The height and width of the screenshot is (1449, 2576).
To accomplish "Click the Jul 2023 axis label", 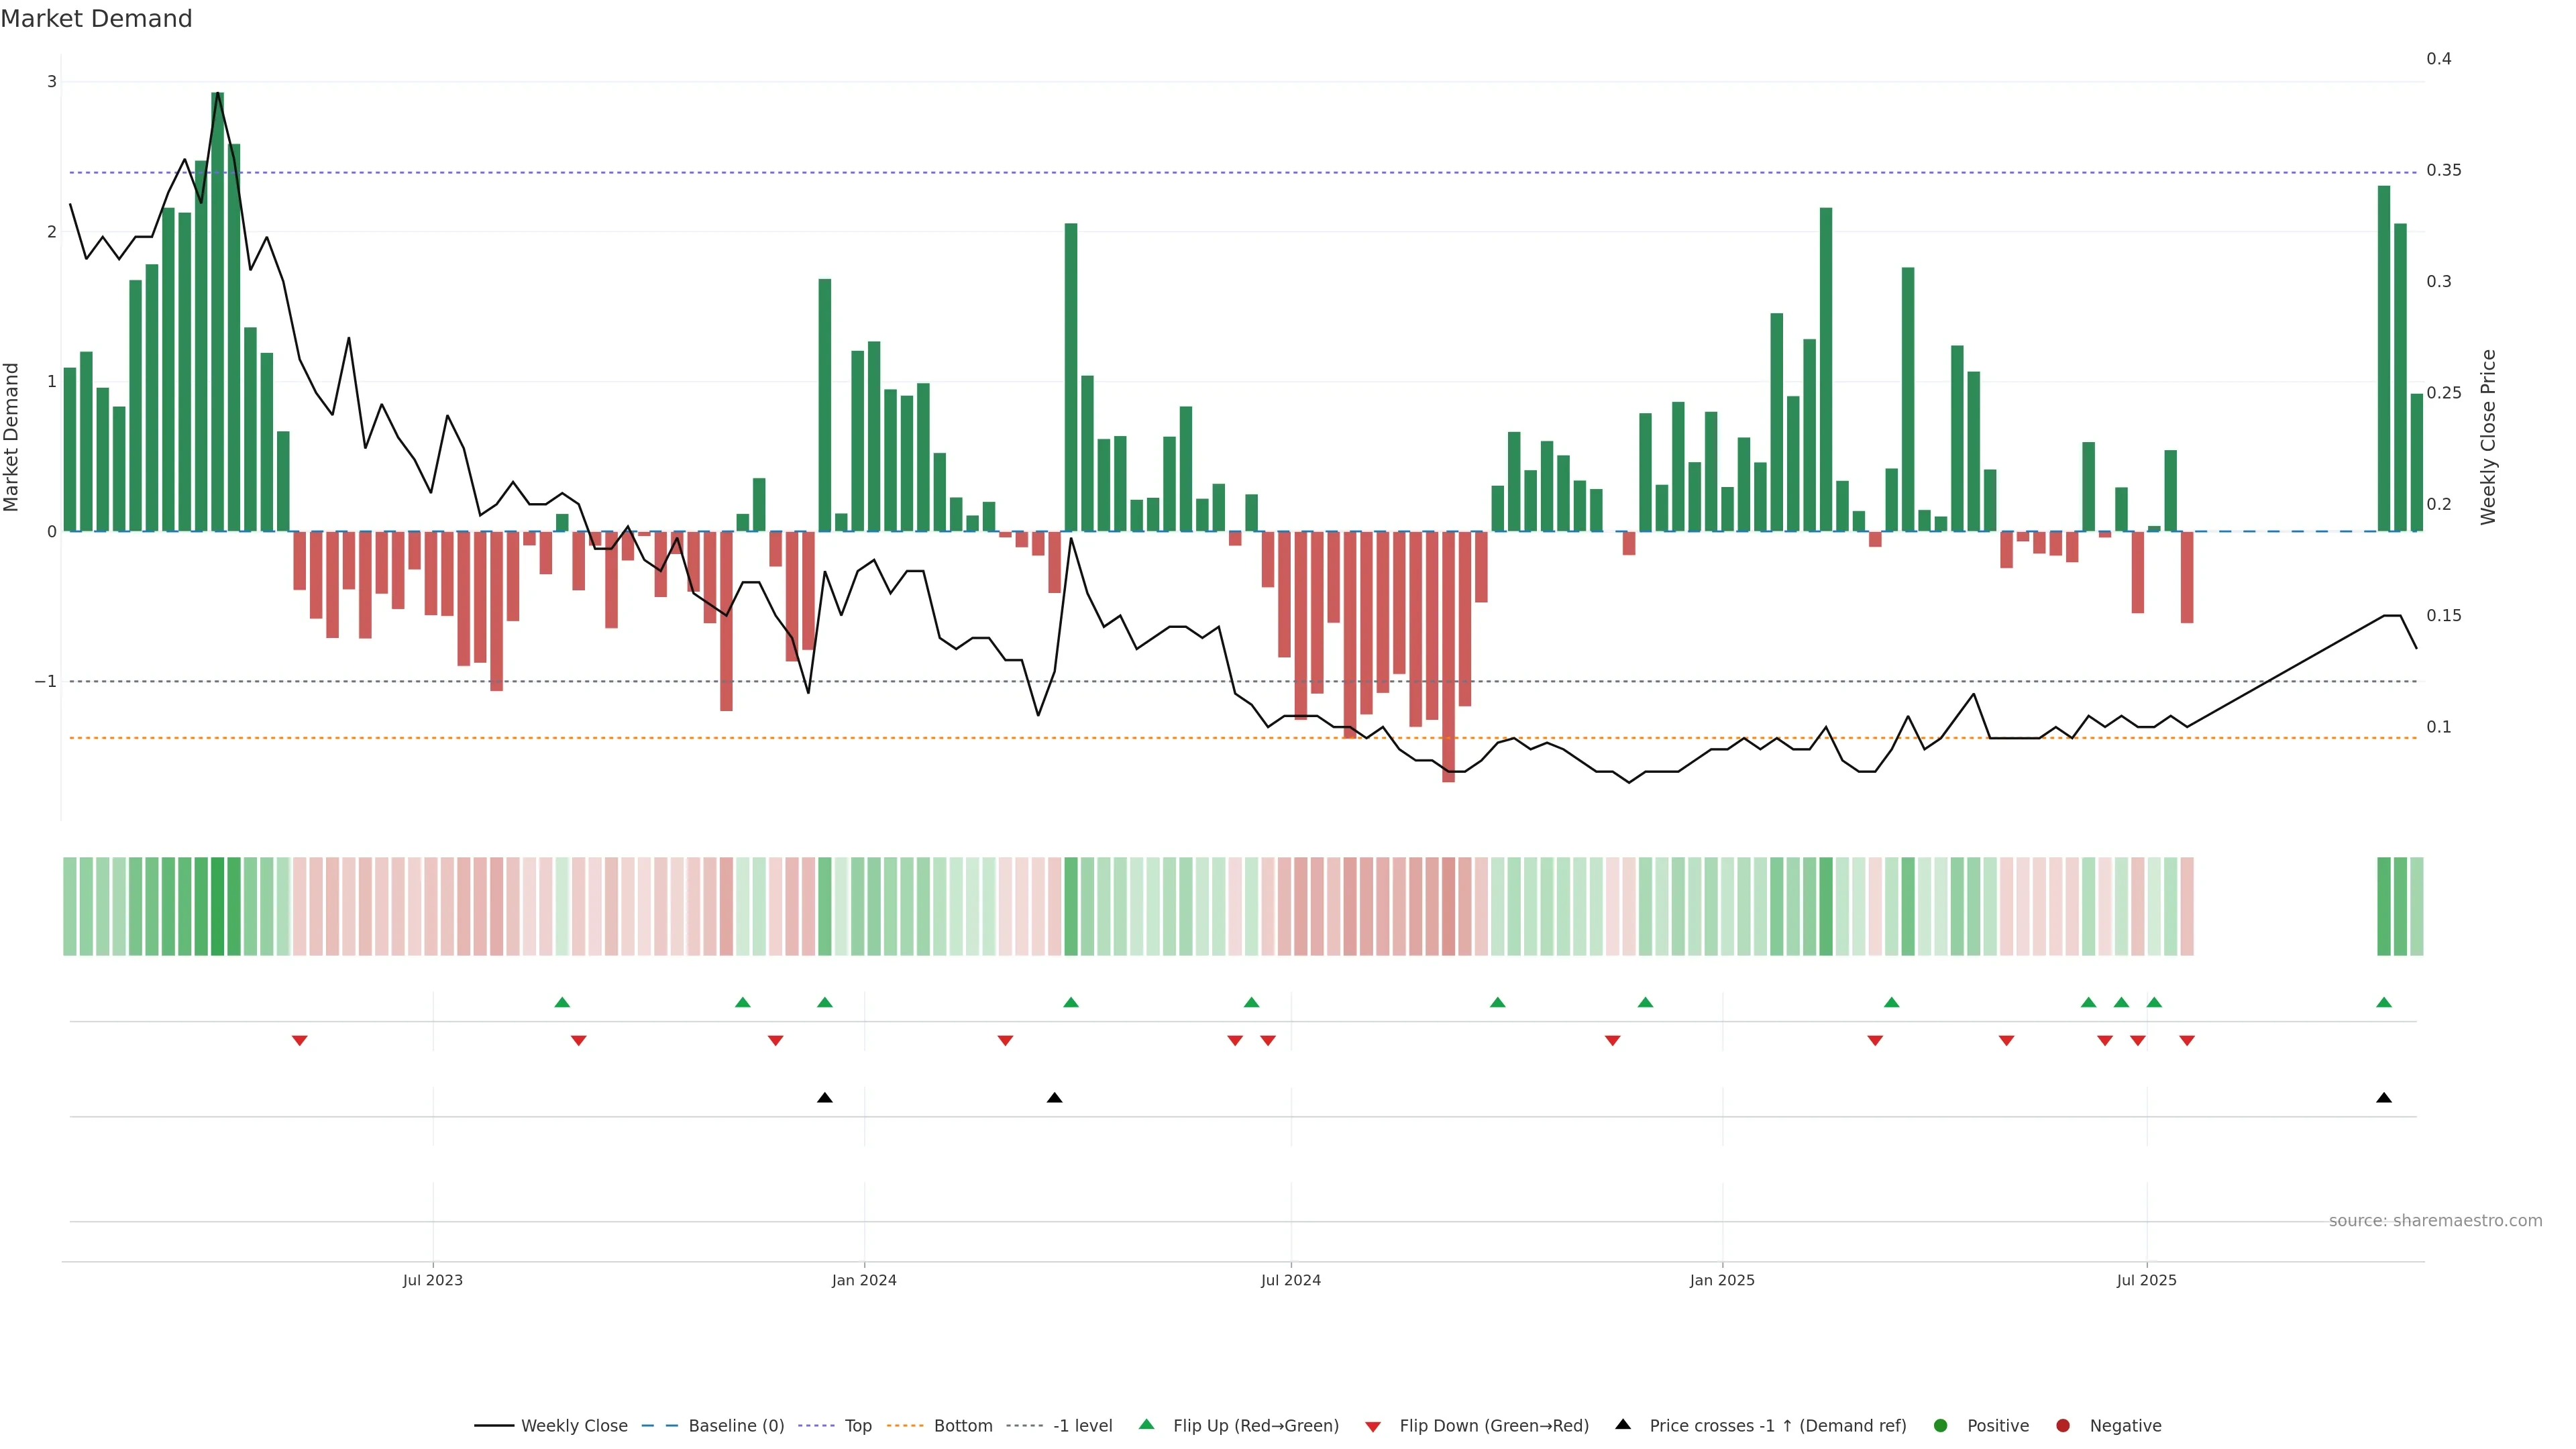I will [433, 1280].
